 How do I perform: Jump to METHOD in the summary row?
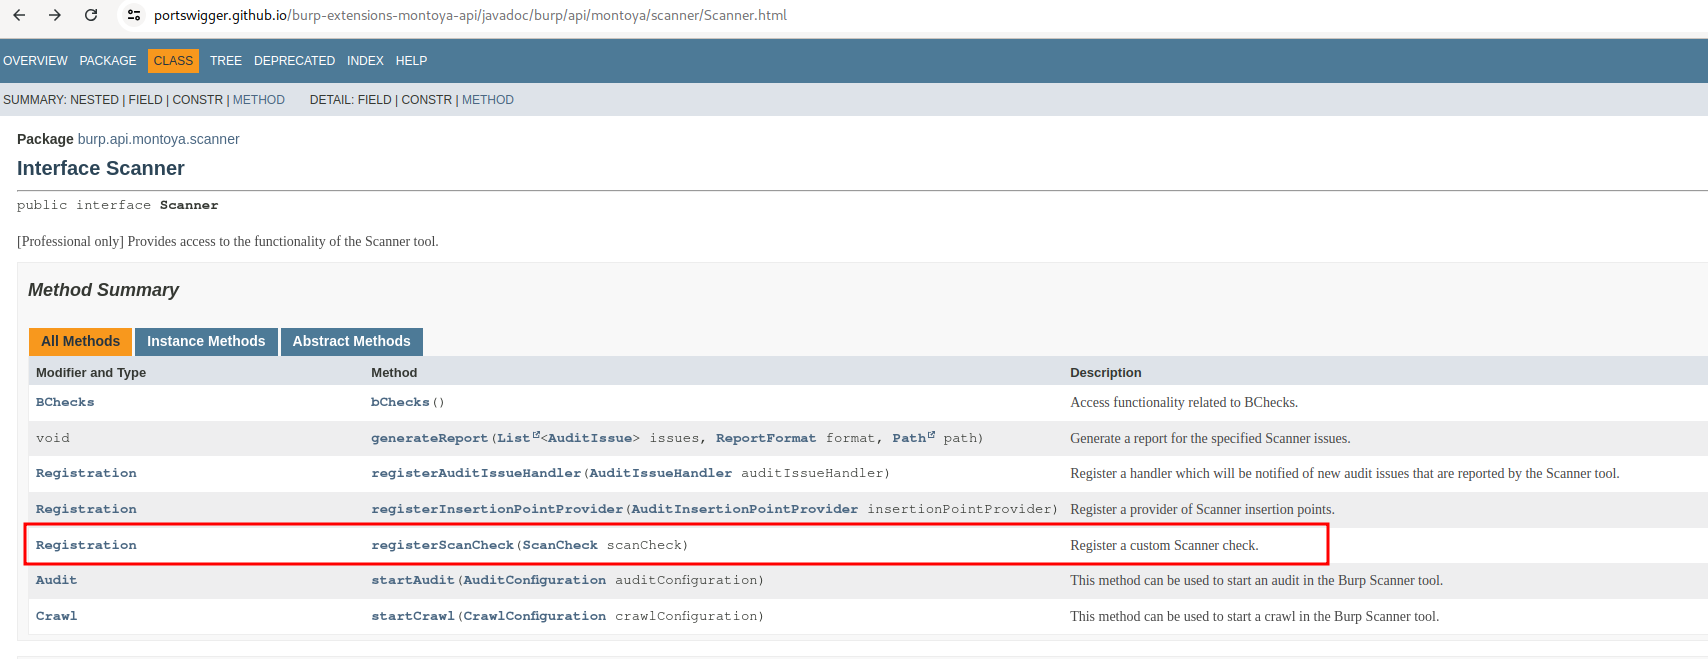pyautogui.click(x=259, y=100)
